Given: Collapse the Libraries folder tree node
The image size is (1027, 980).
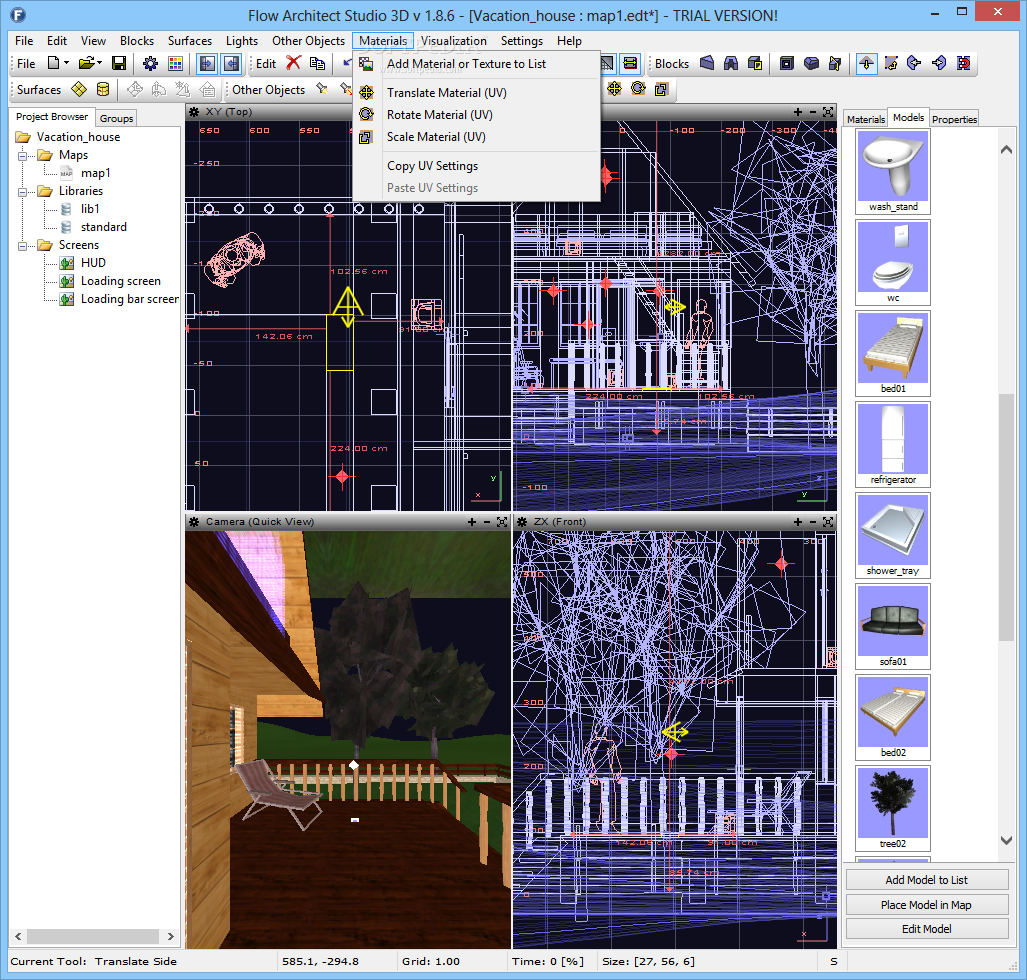Looking at the screenshot, I should click(22, 191).
